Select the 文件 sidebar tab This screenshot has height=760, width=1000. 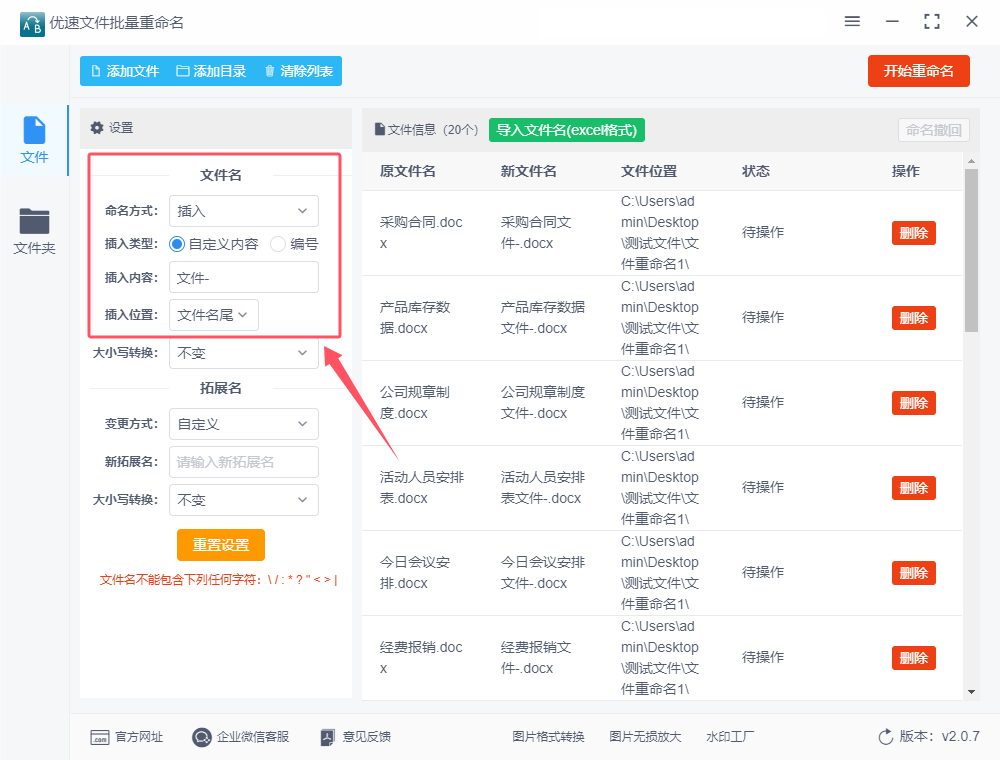(34, 140)
